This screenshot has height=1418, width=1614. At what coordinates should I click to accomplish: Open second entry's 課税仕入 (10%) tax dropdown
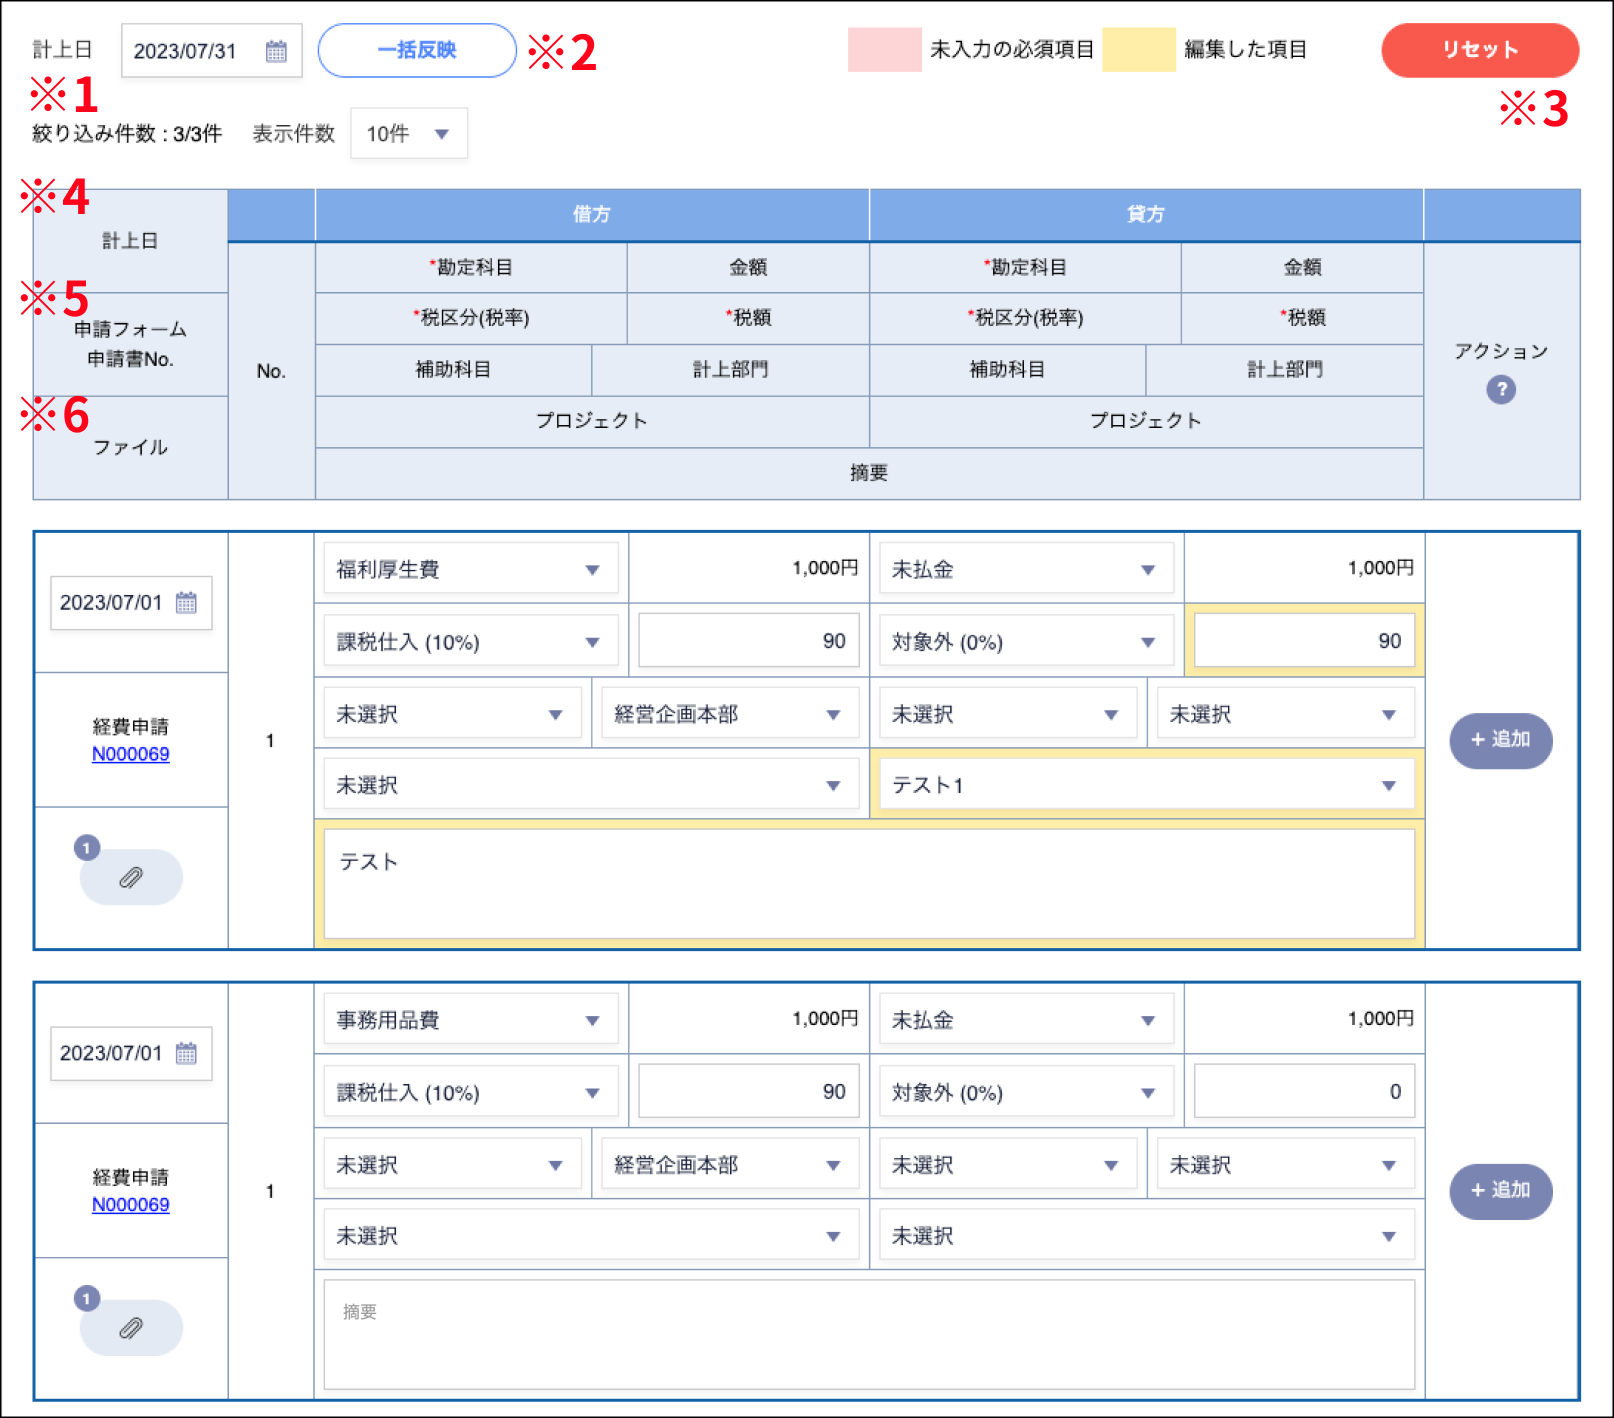click(x=470, y=1092)
